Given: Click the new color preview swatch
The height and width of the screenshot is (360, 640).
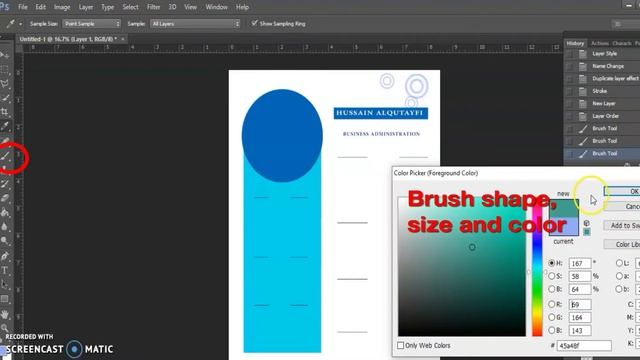Looking at the screenshot, I should [x=564, y=208].
